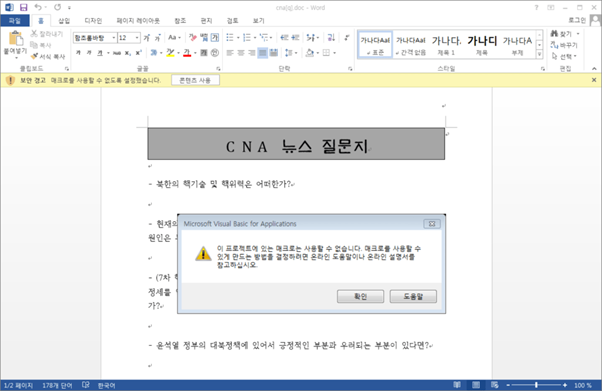Apply red font color

point(187,53)
